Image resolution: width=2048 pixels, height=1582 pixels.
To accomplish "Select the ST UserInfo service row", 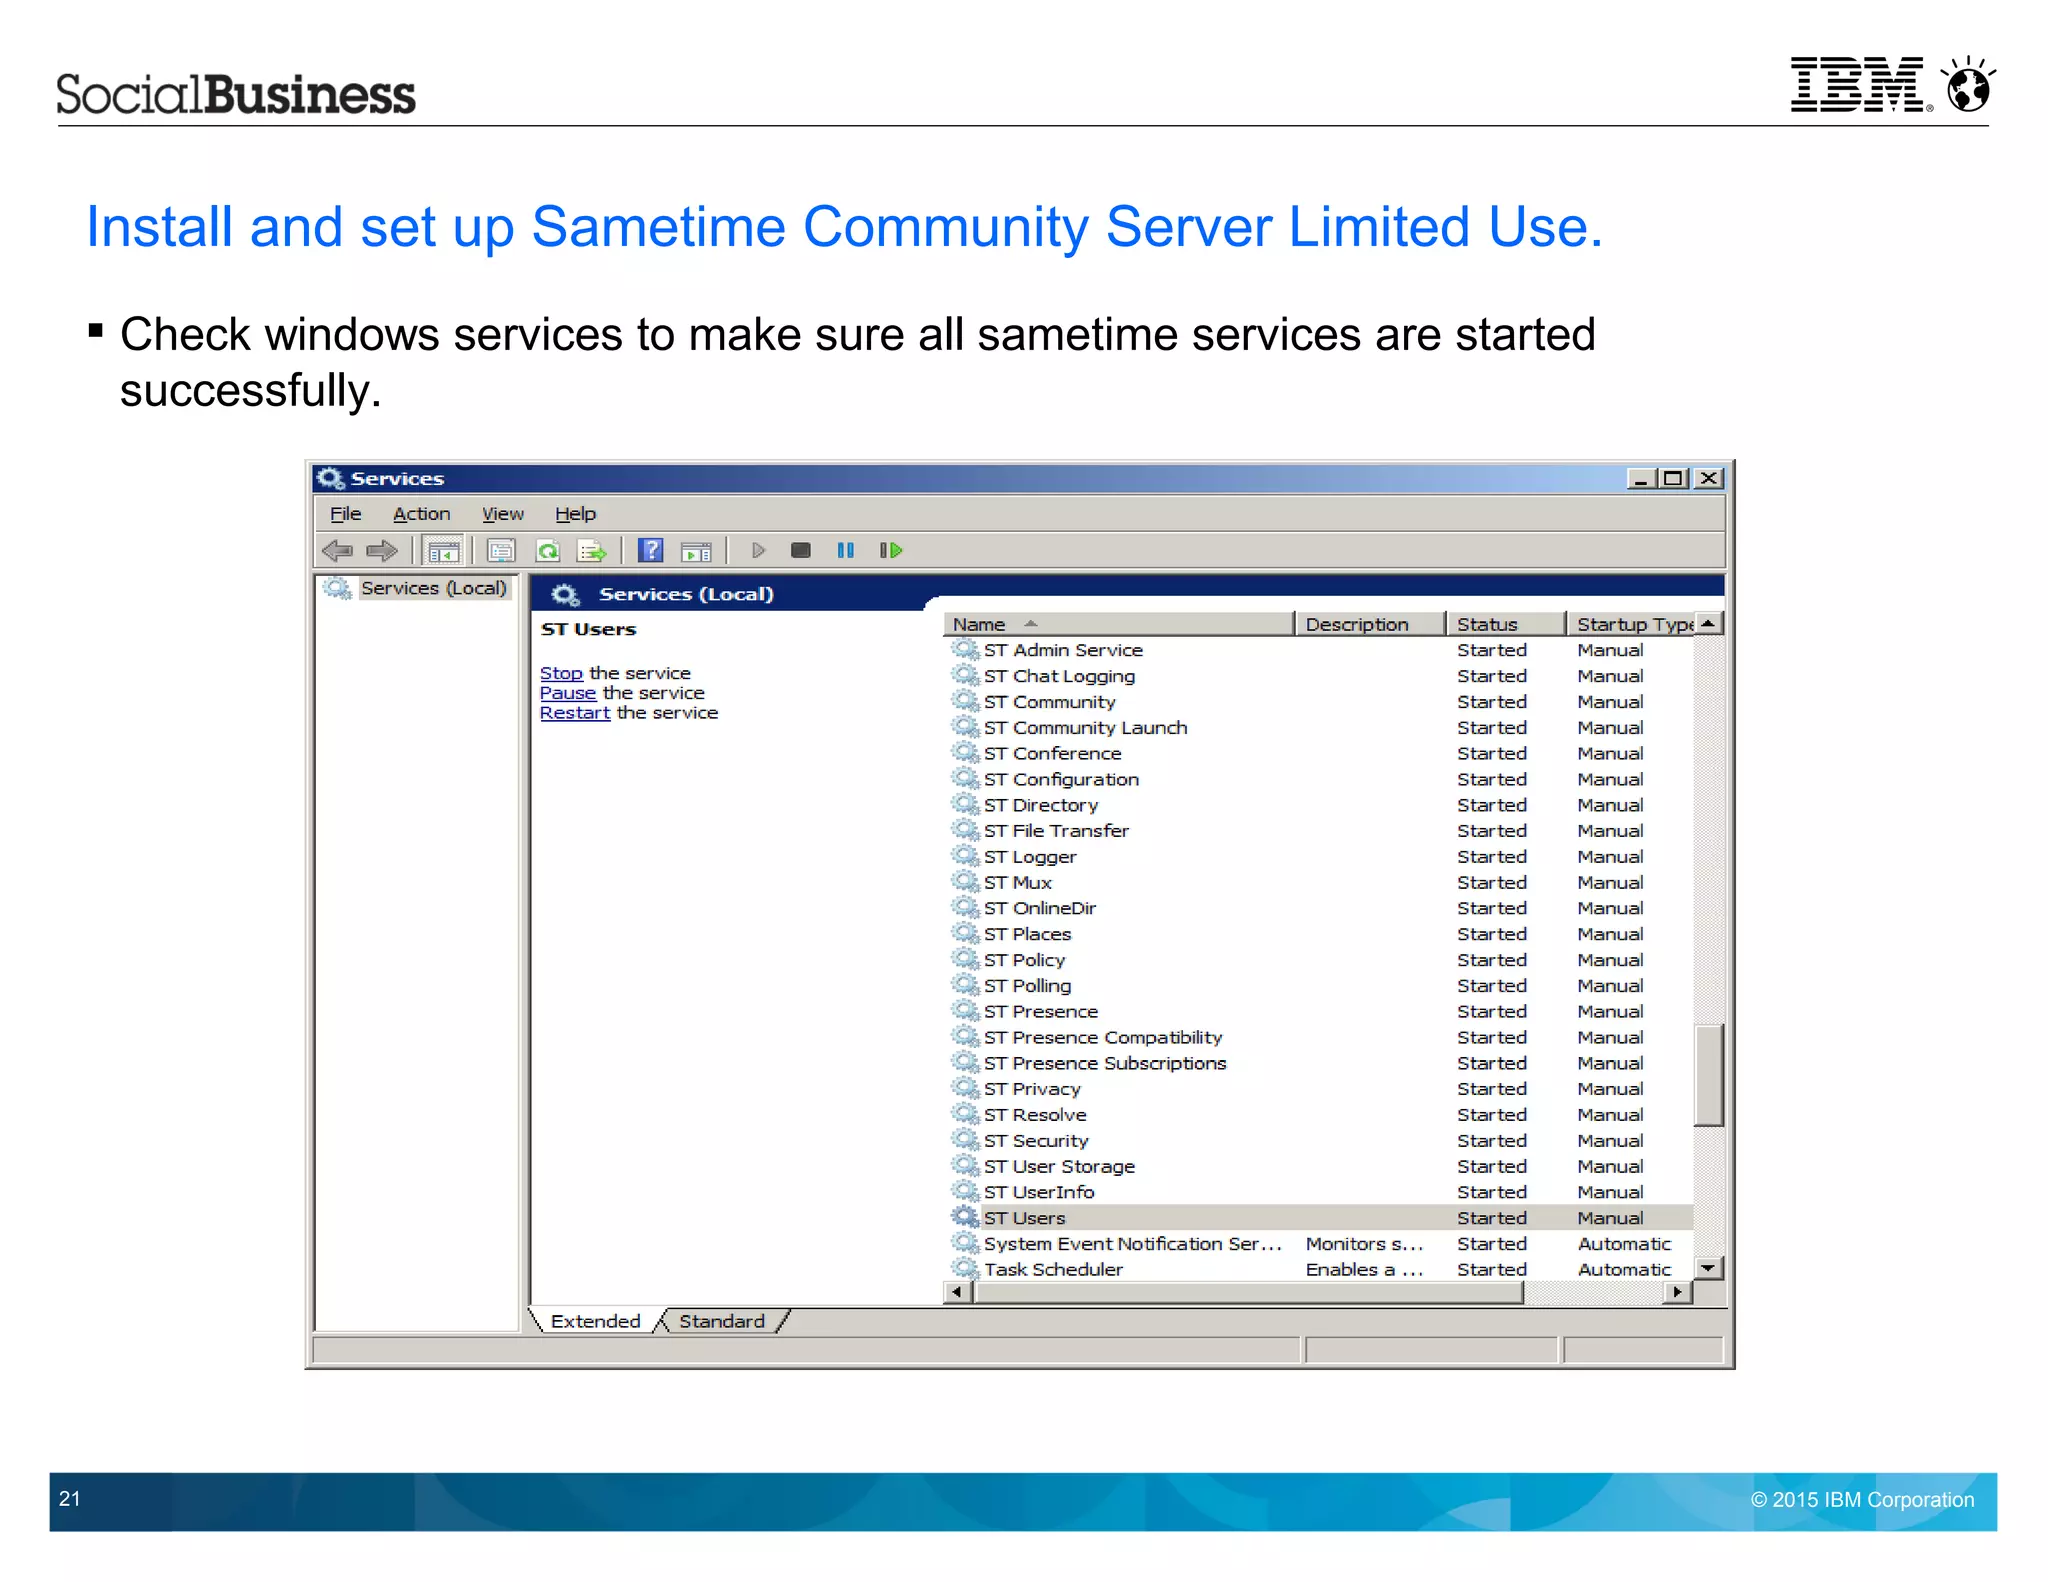I will pyautogui.click(x=1318, y=1192).
